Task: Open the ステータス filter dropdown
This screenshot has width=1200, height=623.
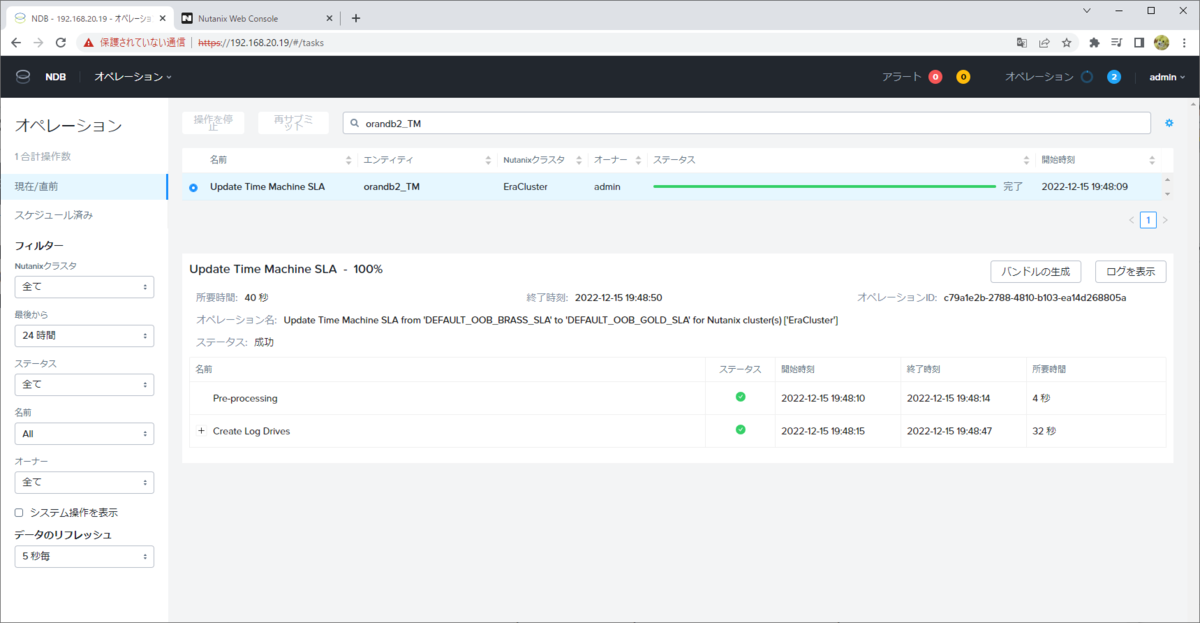Action: tap(84, 384)
